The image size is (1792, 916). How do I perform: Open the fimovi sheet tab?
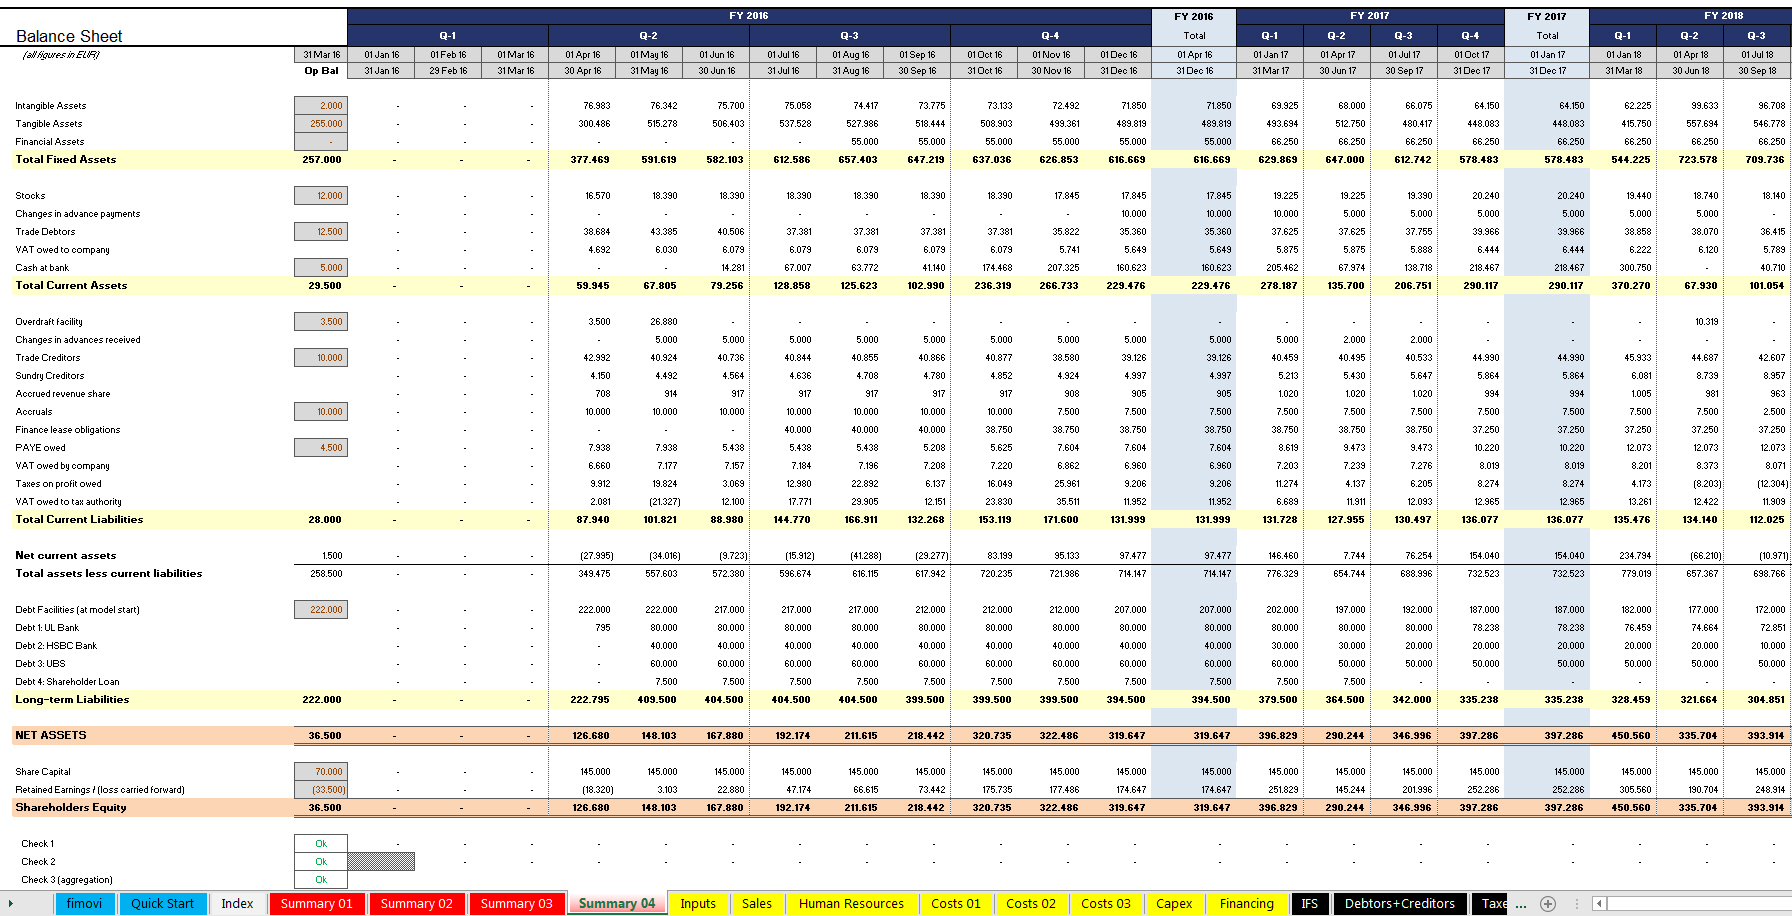84,904
